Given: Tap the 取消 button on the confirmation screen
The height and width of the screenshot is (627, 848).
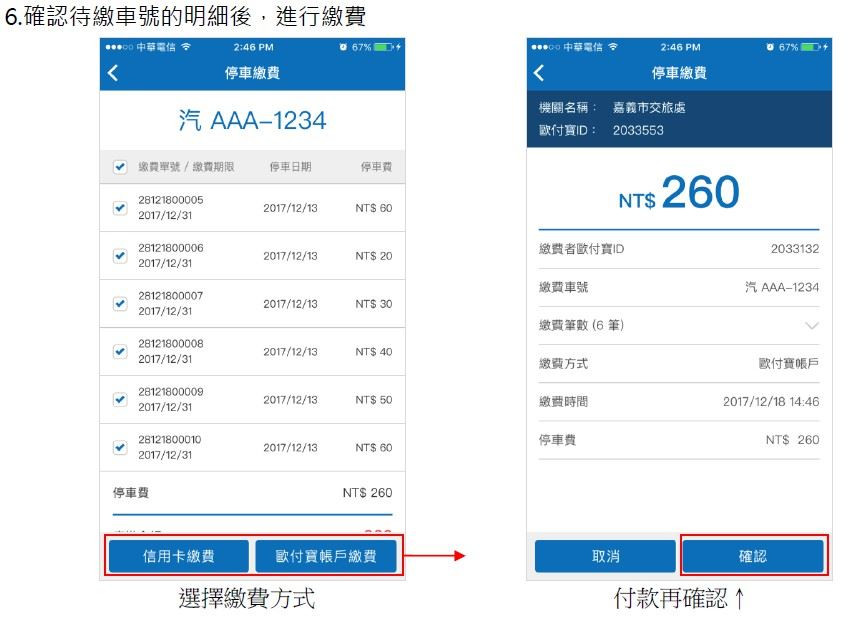Looking at the screenshot, I should point(605,556).
